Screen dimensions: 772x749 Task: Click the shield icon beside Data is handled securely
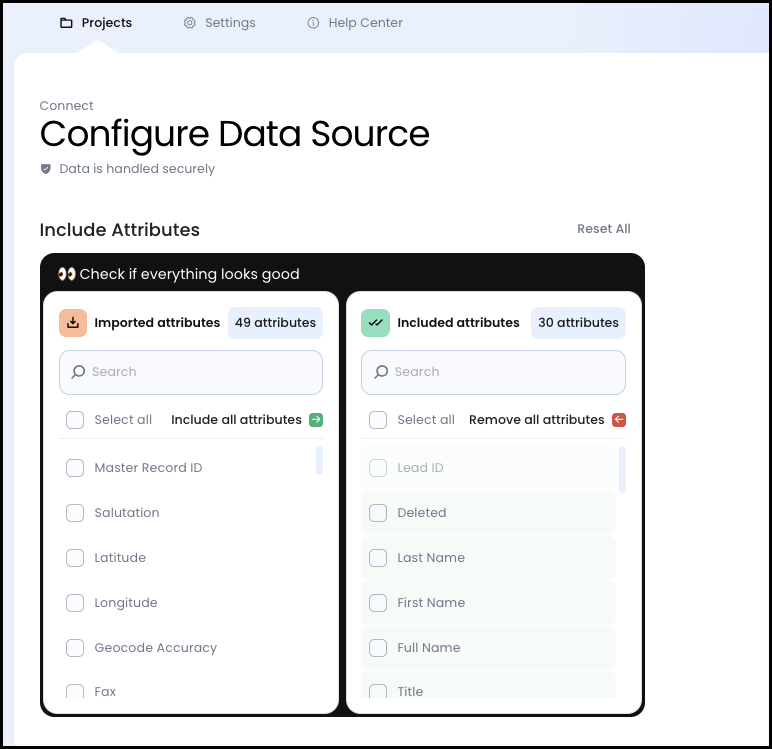coord(46,169)
